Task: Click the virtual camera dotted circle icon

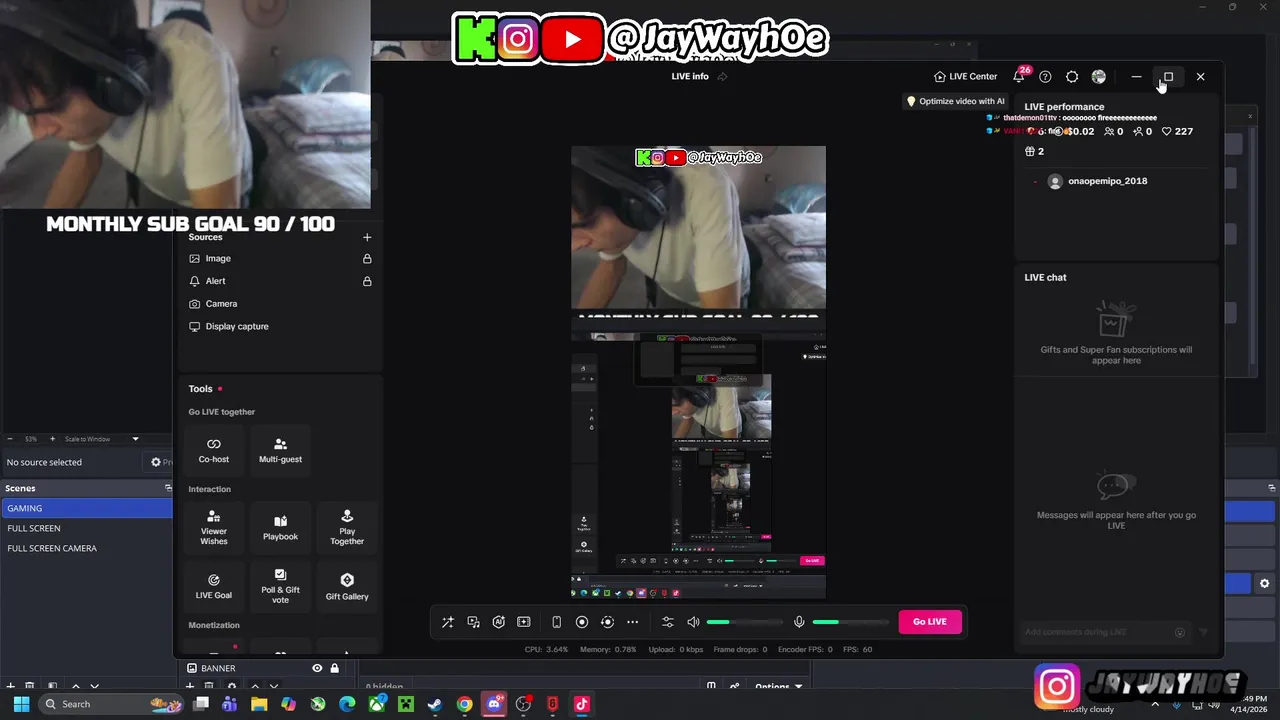Action: pos(607,622)
